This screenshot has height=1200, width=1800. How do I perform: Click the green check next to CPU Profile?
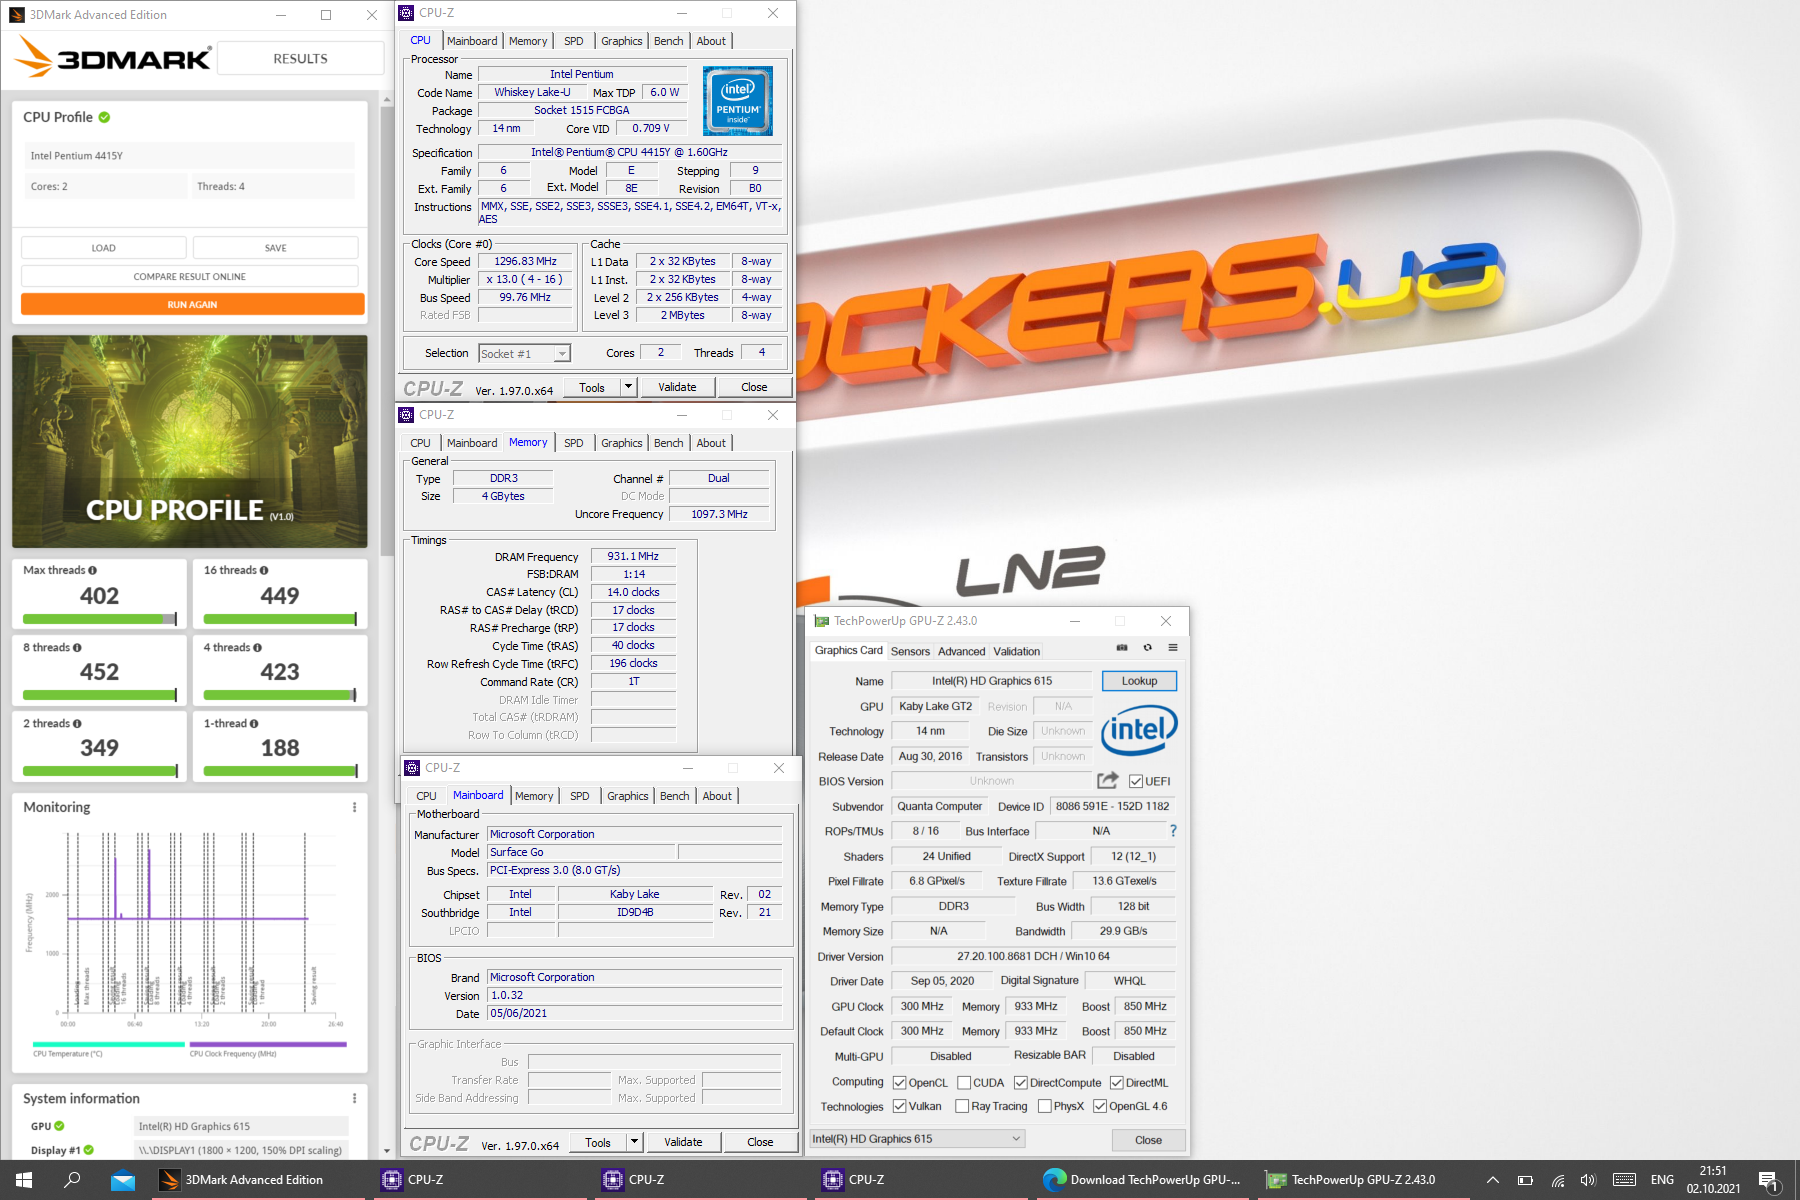click(x=104, y=117)
